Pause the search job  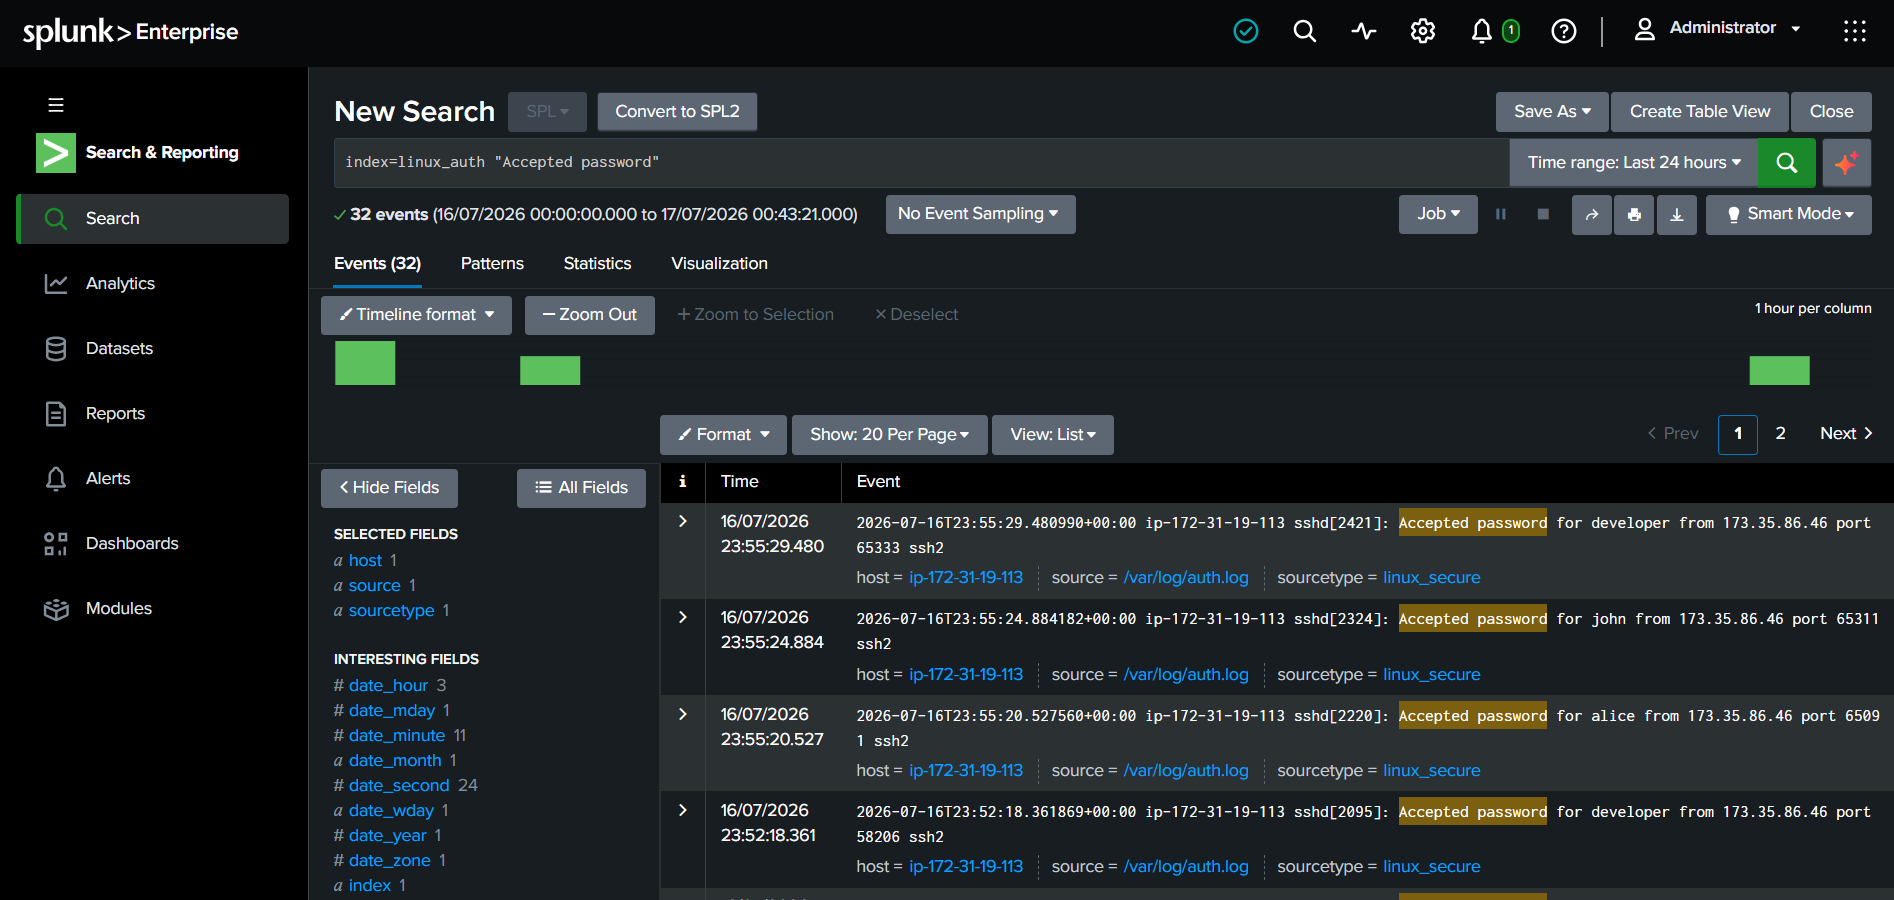[1501, 215]
